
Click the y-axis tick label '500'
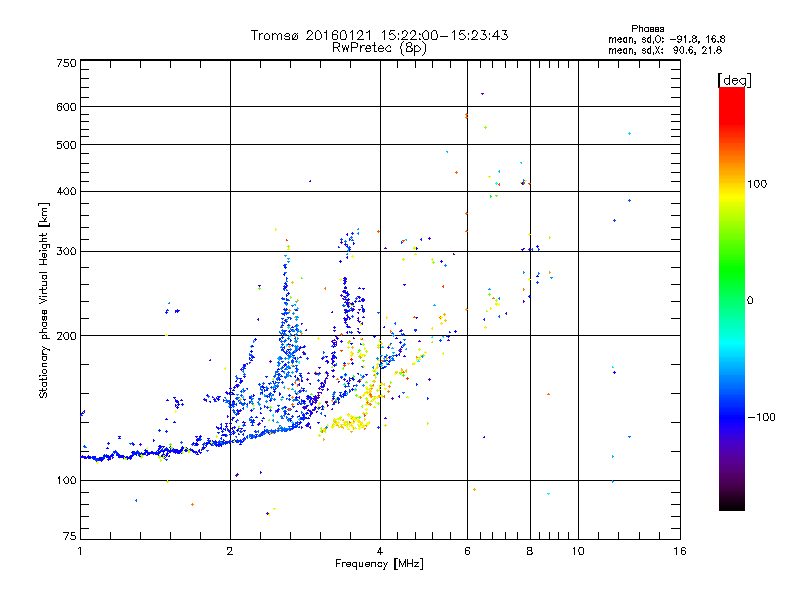66,145
